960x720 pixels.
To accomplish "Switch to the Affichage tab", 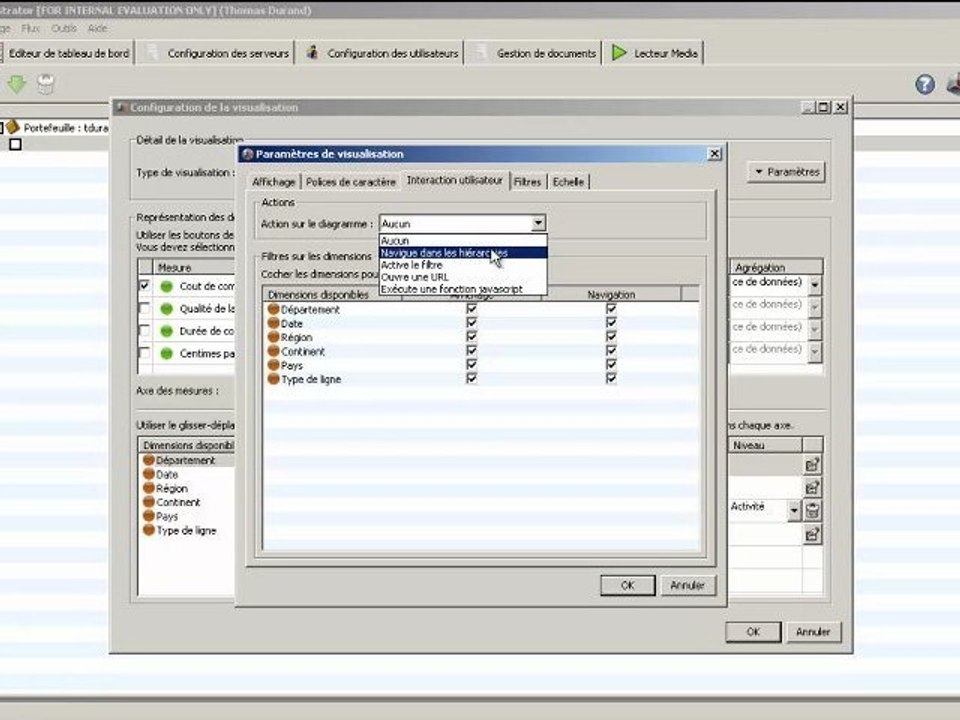I will pos(274,182).
